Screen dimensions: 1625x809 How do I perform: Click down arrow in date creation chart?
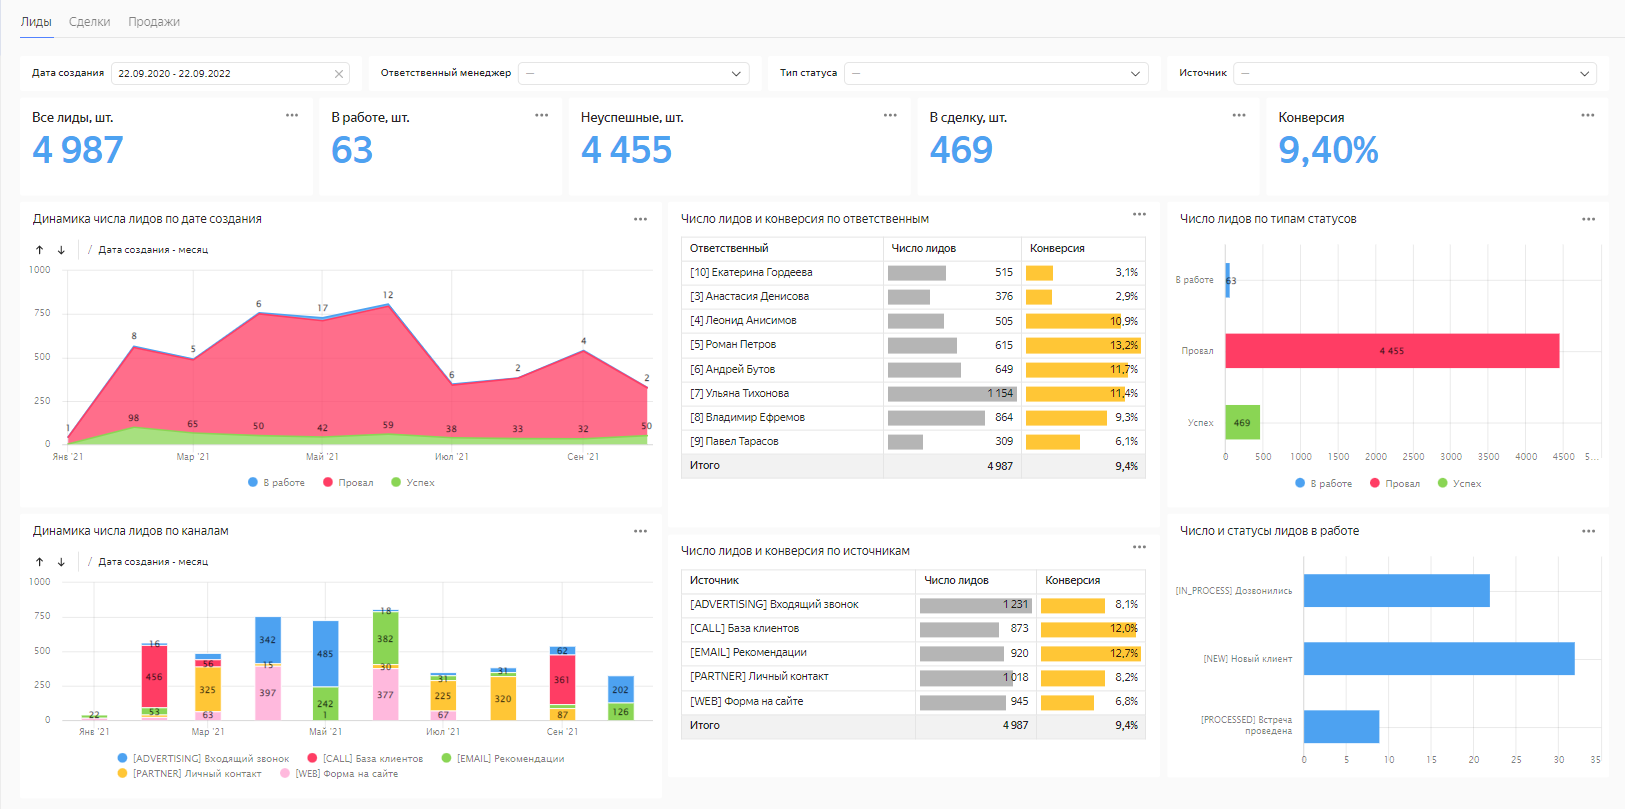point(61,250)
